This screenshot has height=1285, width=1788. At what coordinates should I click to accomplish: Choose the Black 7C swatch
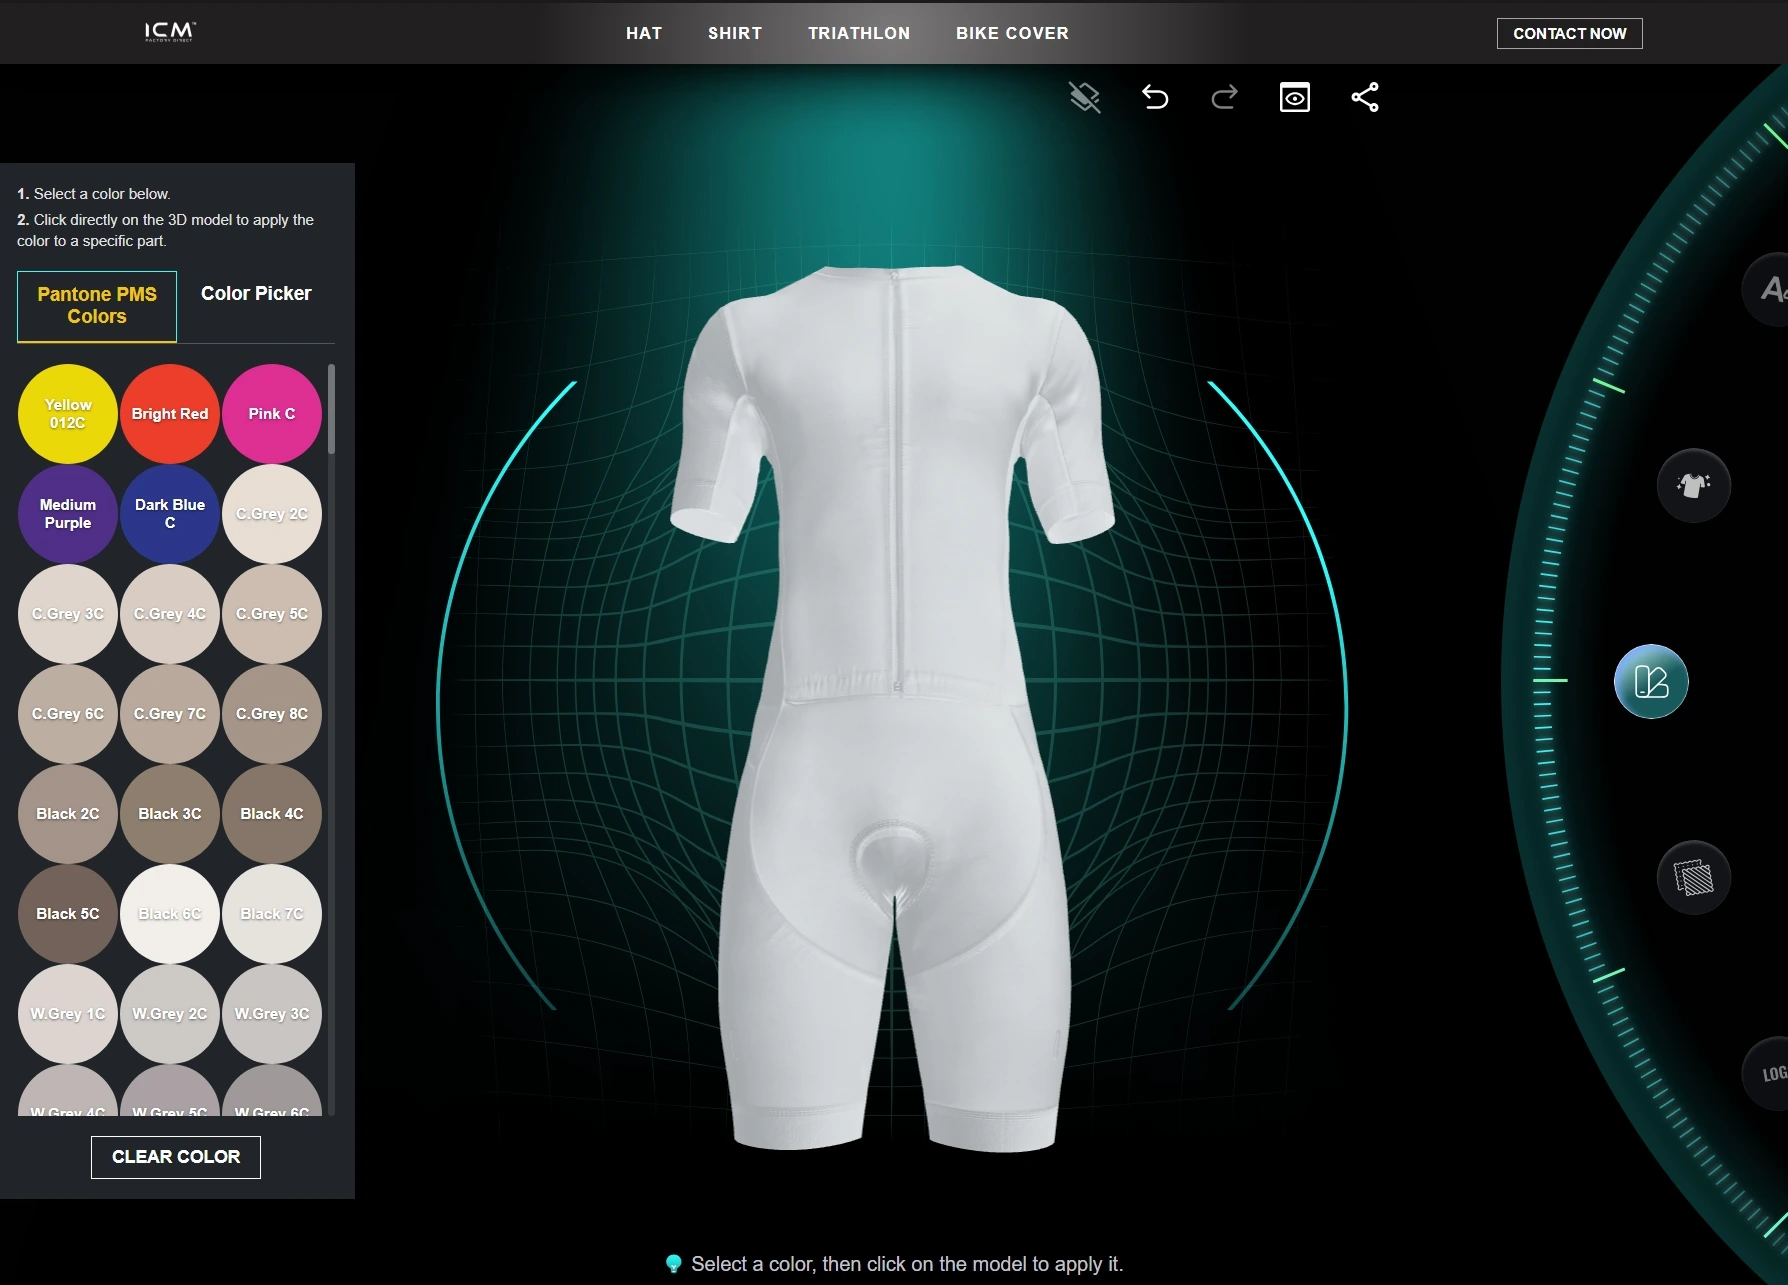pyautogui.click(x=272, y=914)
